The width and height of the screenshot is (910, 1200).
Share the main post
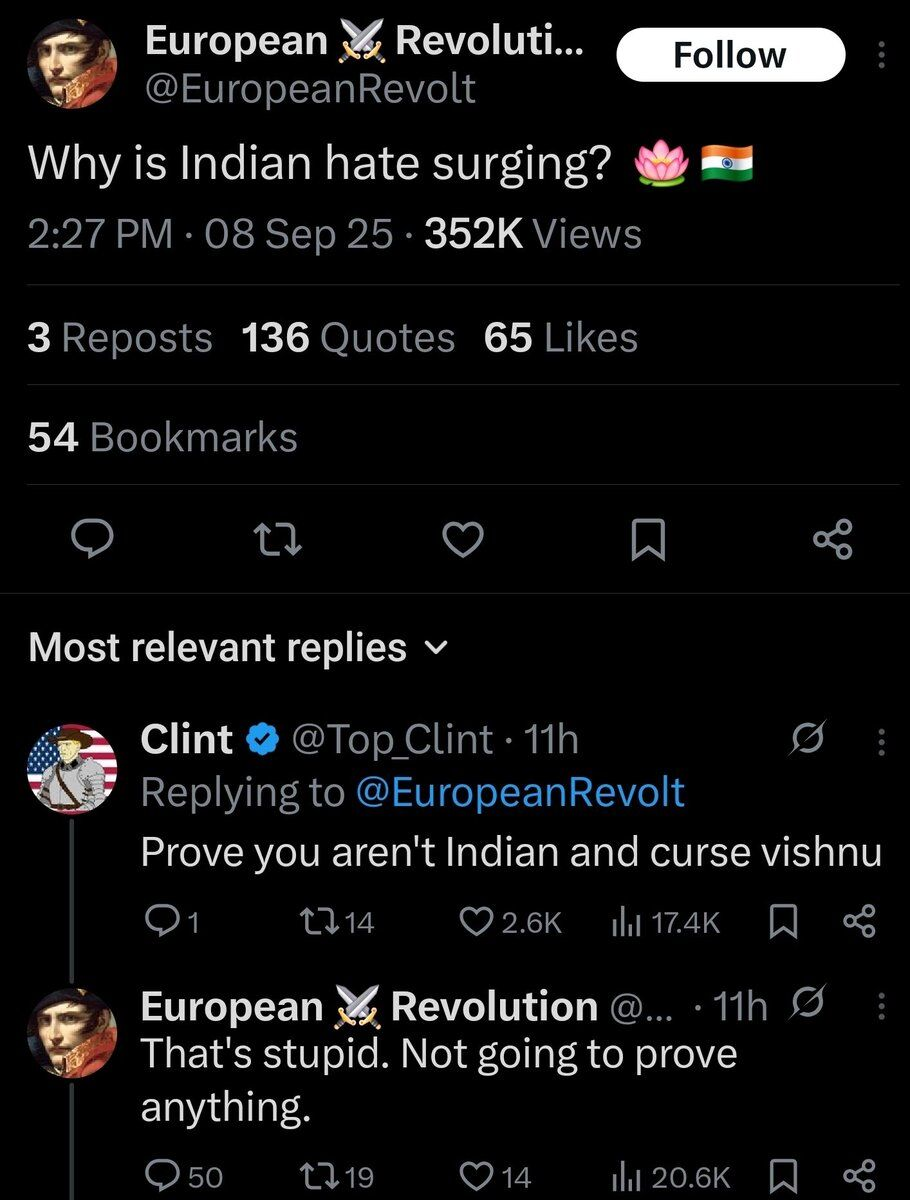[x=832, y=540]
